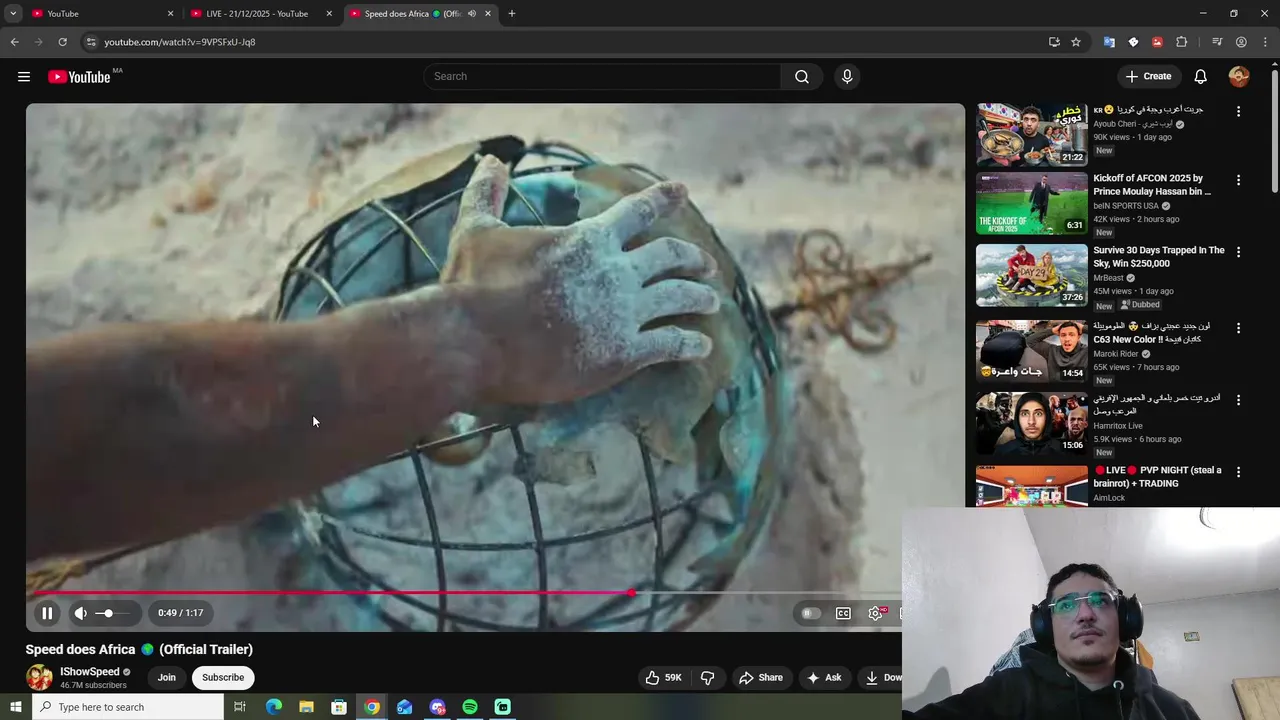Open the Google Translate extension icon

(1109, 42)
